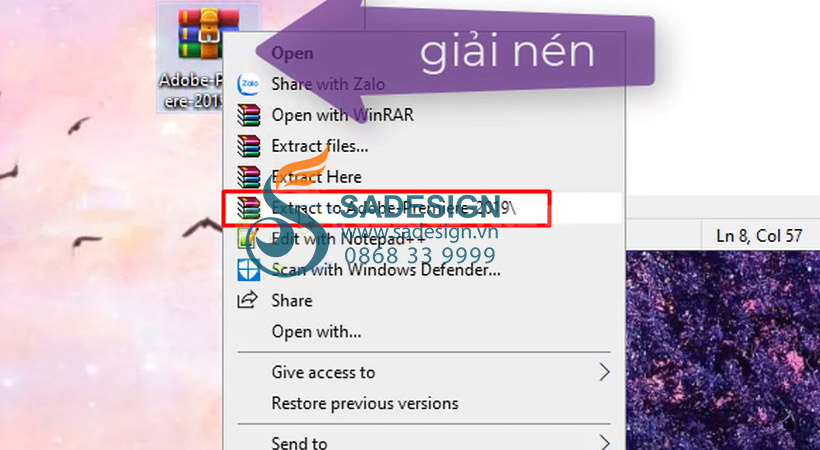This screenshot has height=450, width=820.
Task: Expand the Send to submenu arrow
Action: 604,443
